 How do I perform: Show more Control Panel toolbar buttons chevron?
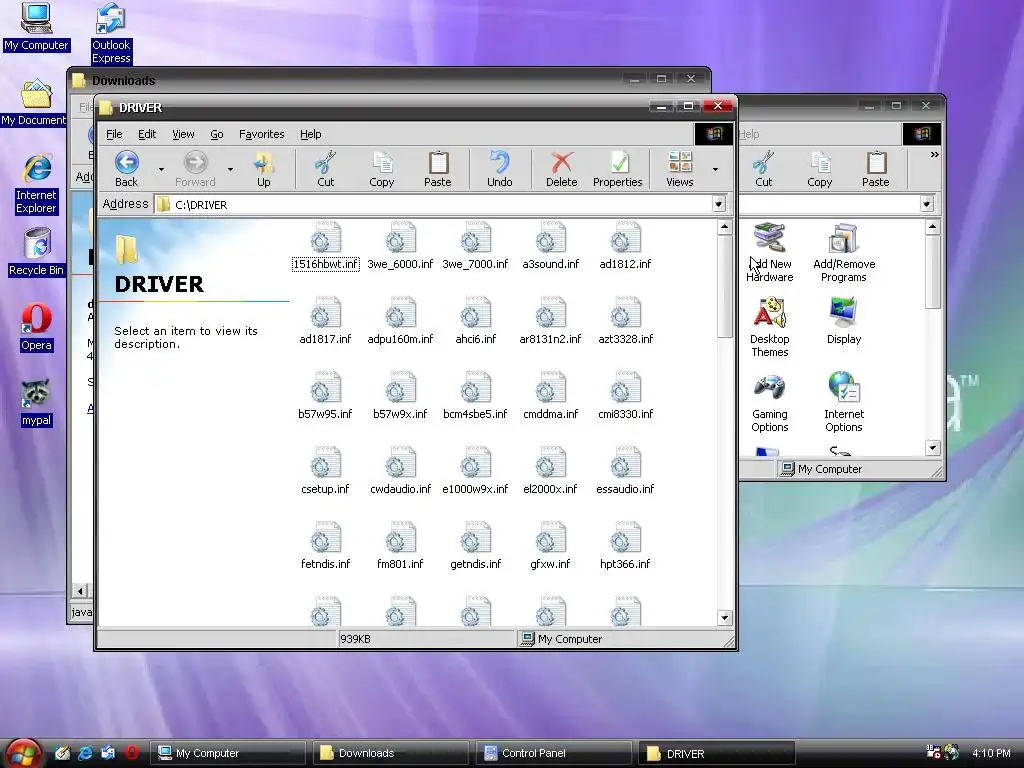(935, 155)
